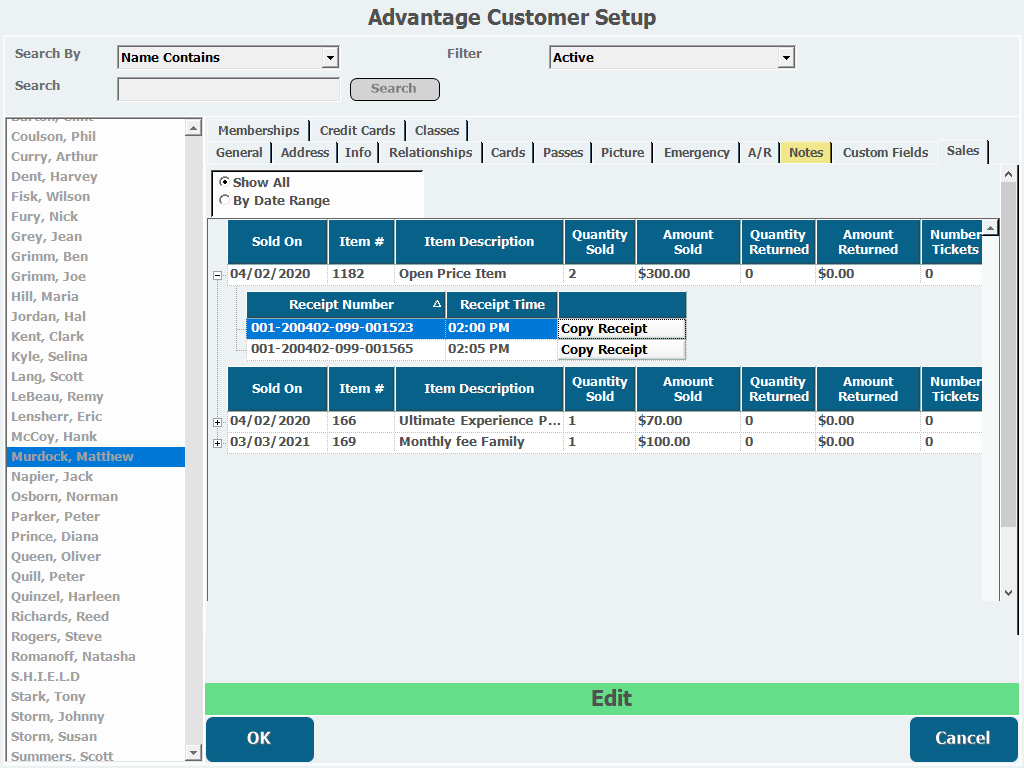Click inside the Search text field

pyautogui.click(x=229, y=89)
